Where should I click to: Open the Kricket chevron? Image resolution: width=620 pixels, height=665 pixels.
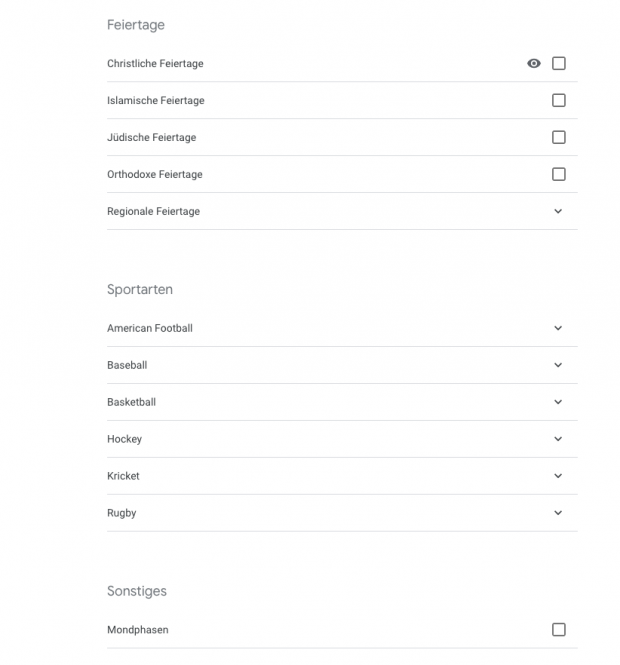coord(558,476)
